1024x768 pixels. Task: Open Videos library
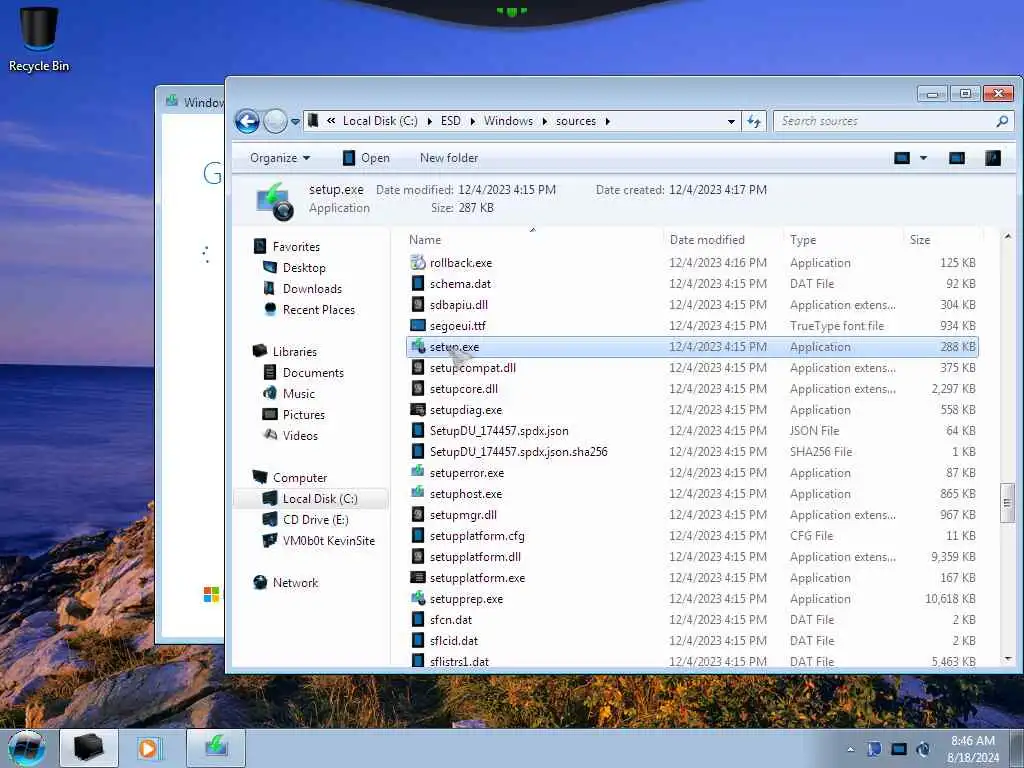point(300,436)
